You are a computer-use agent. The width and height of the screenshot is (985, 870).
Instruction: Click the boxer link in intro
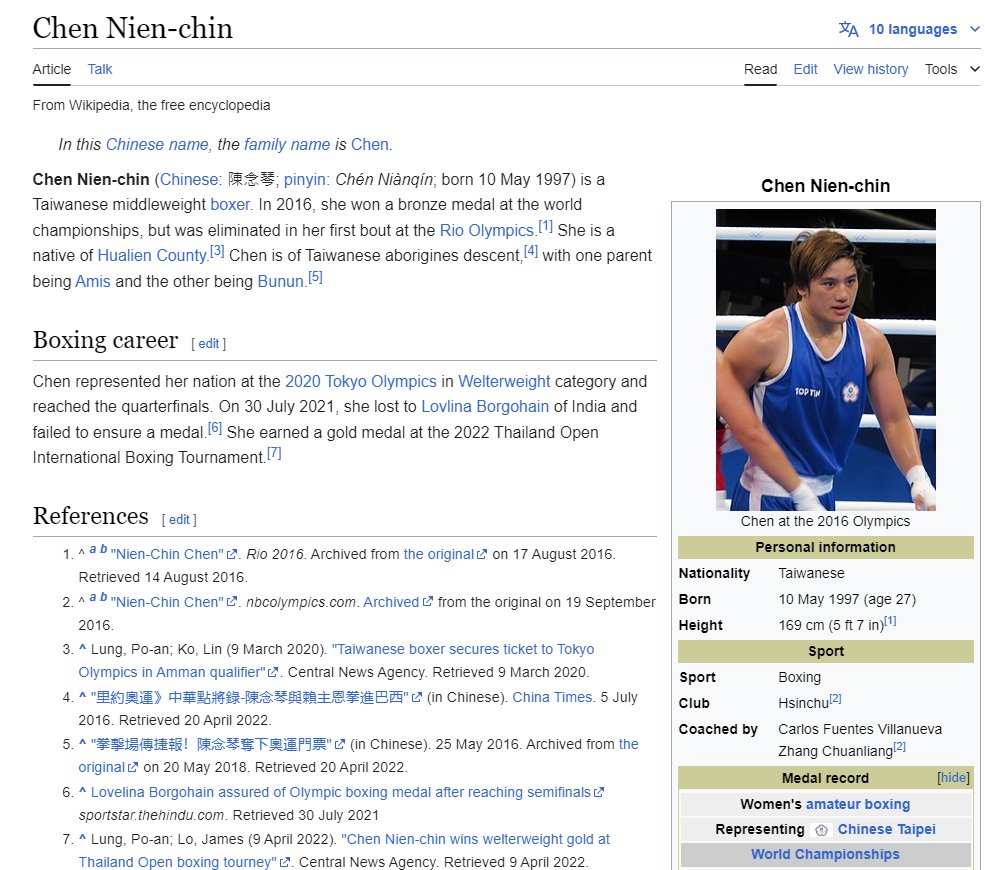tap(230, 205)
